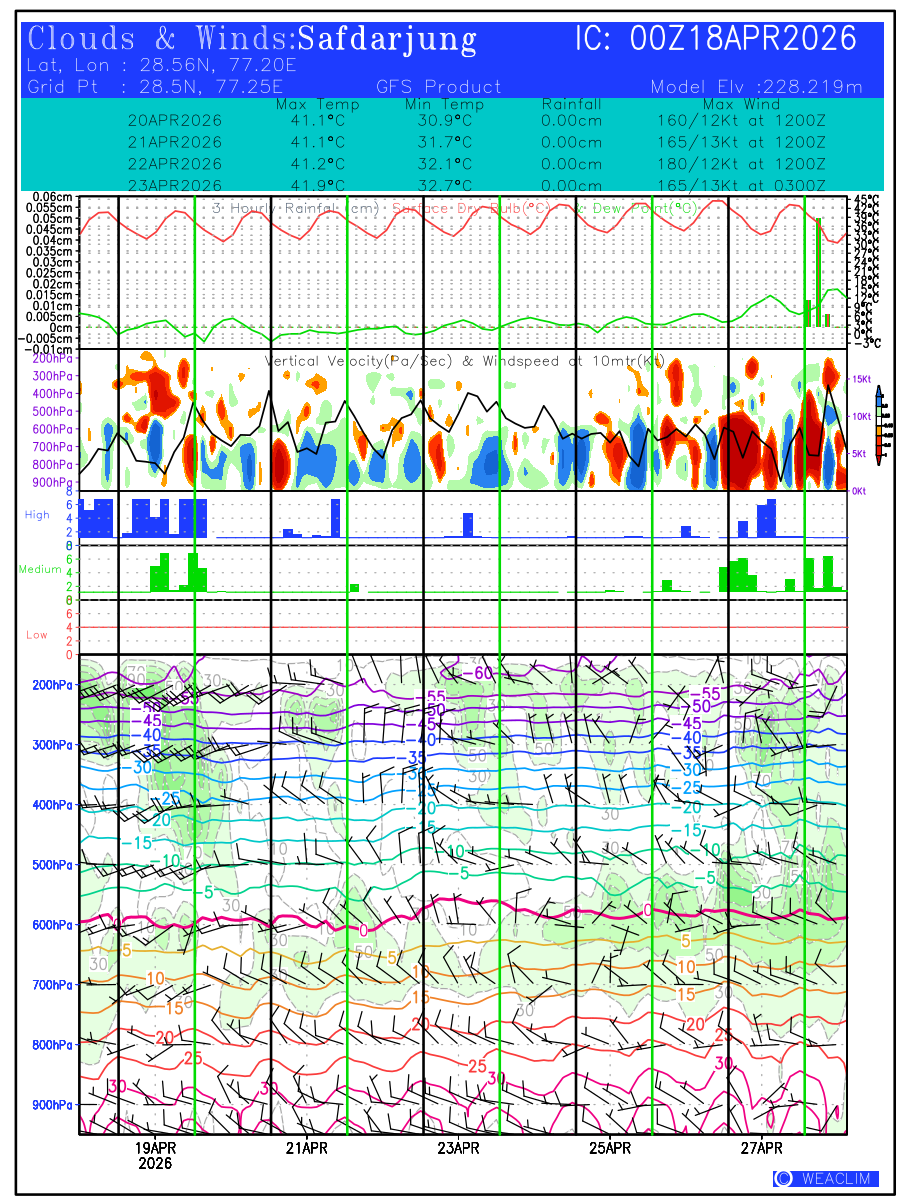Click the IC: 00Z18APR2026 initial condition text

[x=716, y=40]
